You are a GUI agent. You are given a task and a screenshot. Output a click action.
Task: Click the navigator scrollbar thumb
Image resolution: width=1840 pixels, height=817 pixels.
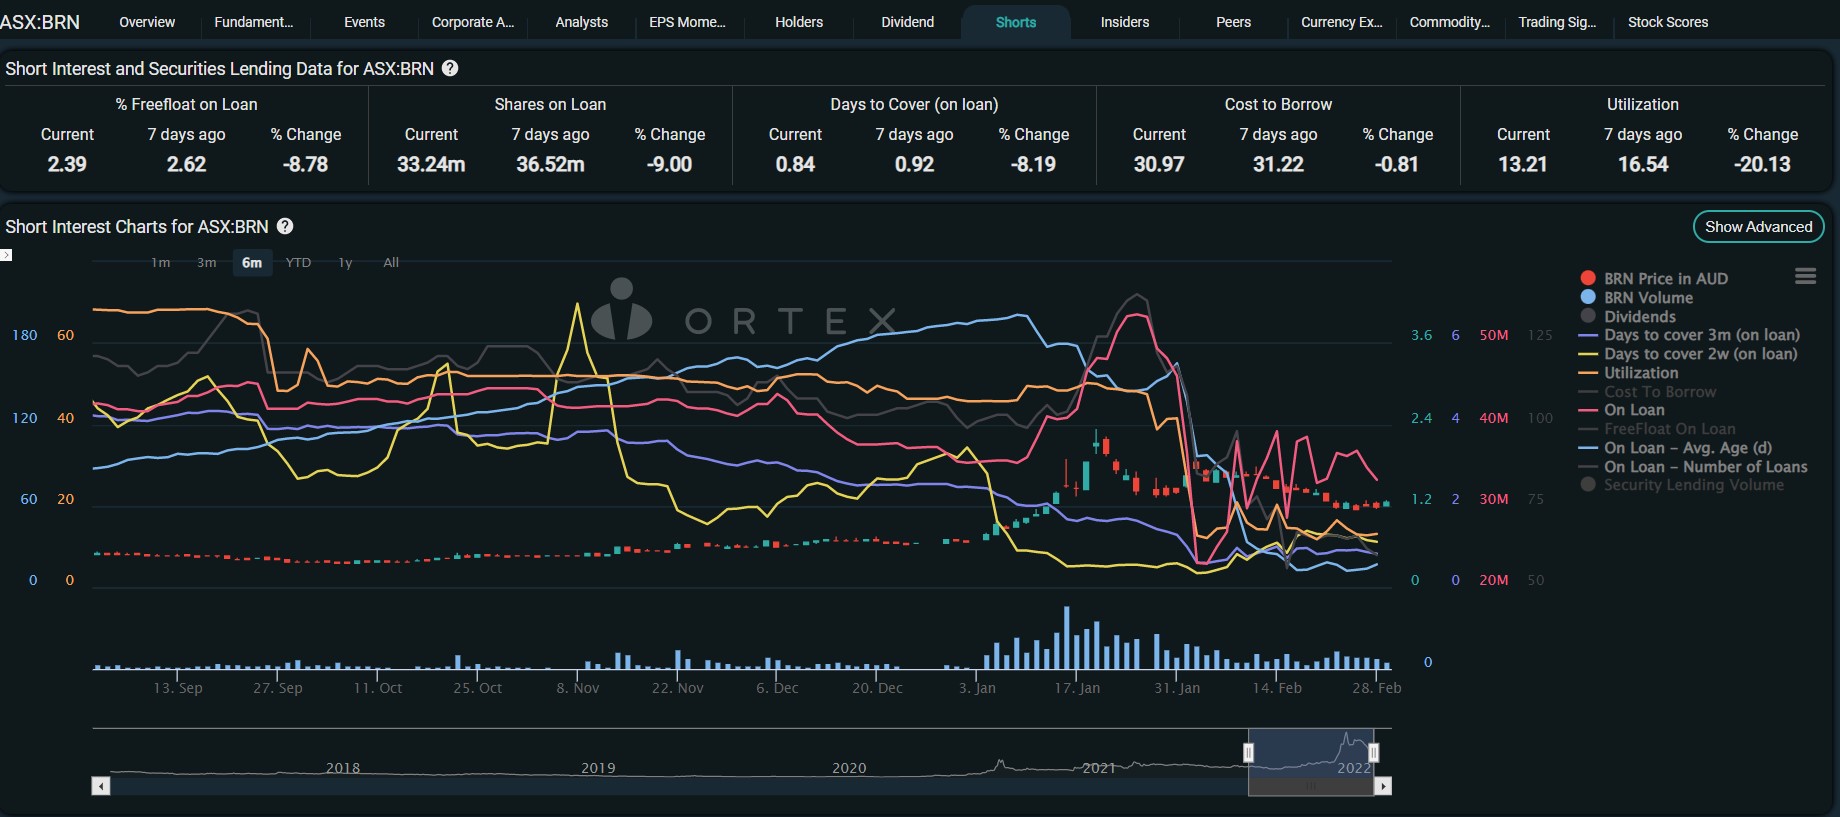click(1310, 786)
